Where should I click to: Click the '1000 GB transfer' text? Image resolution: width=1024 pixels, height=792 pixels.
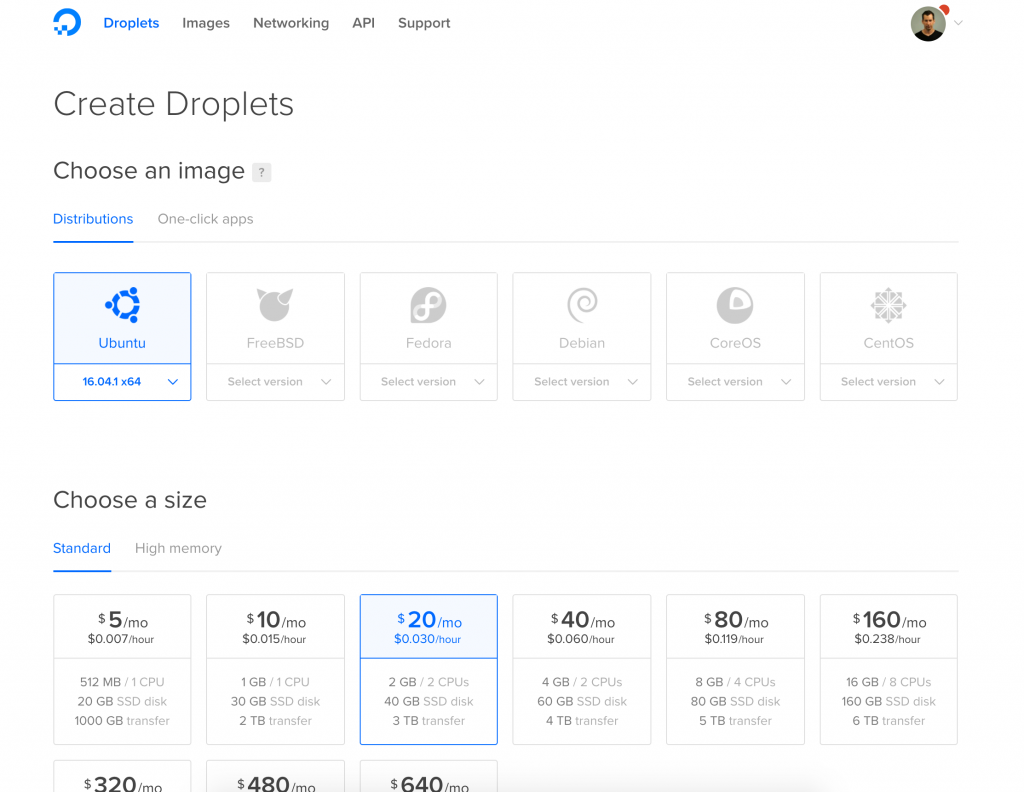122,721
